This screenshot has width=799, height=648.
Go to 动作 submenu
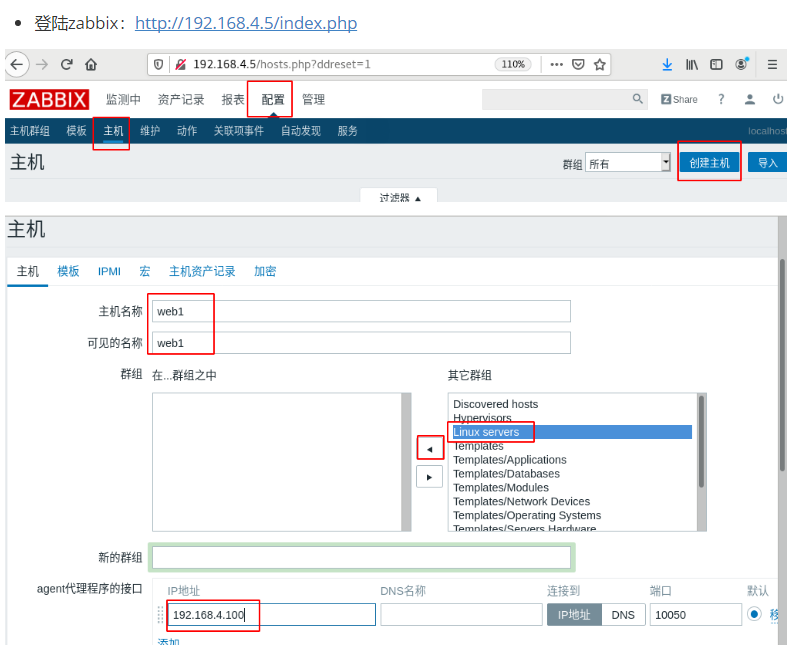[x=187, y=131]
